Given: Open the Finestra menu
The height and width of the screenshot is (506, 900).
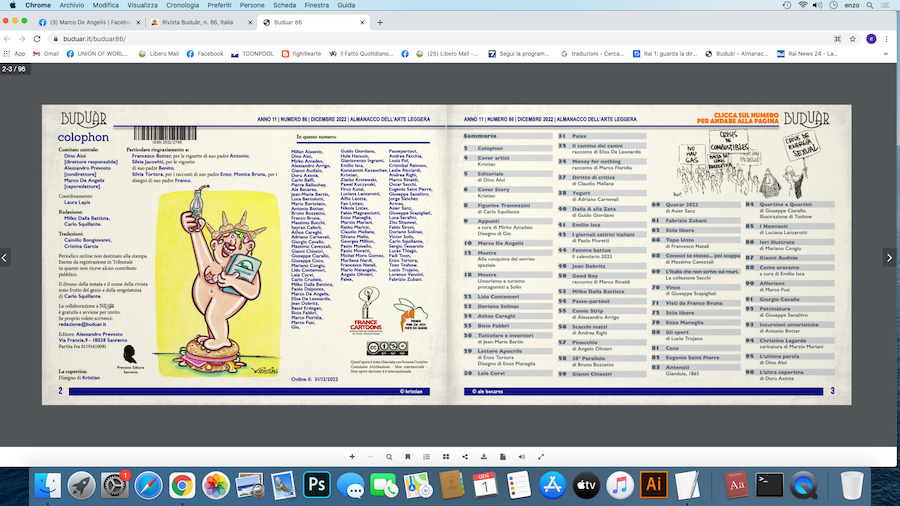Looking at the screenshot, I should 316,5.
